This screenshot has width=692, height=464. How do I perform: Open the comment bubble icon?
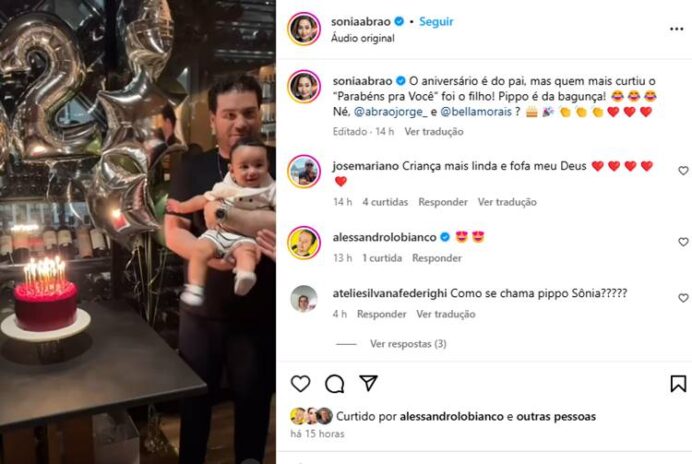click(x=335, y=384)
